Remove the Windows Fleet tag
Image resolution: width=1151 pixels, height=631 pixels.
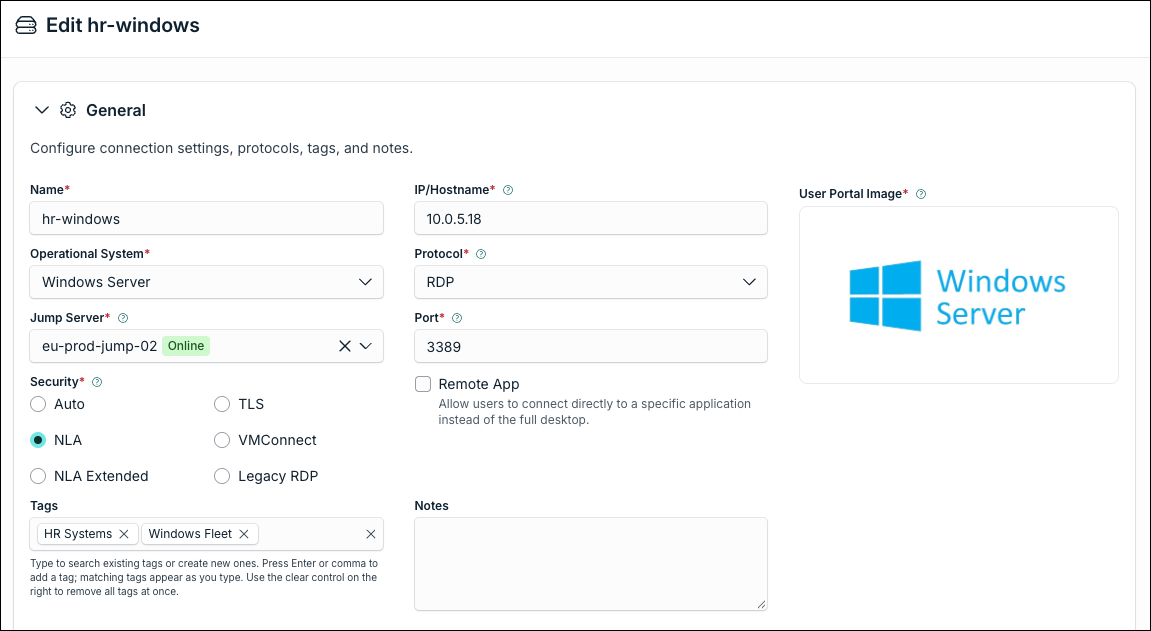[x=244, y=534]
